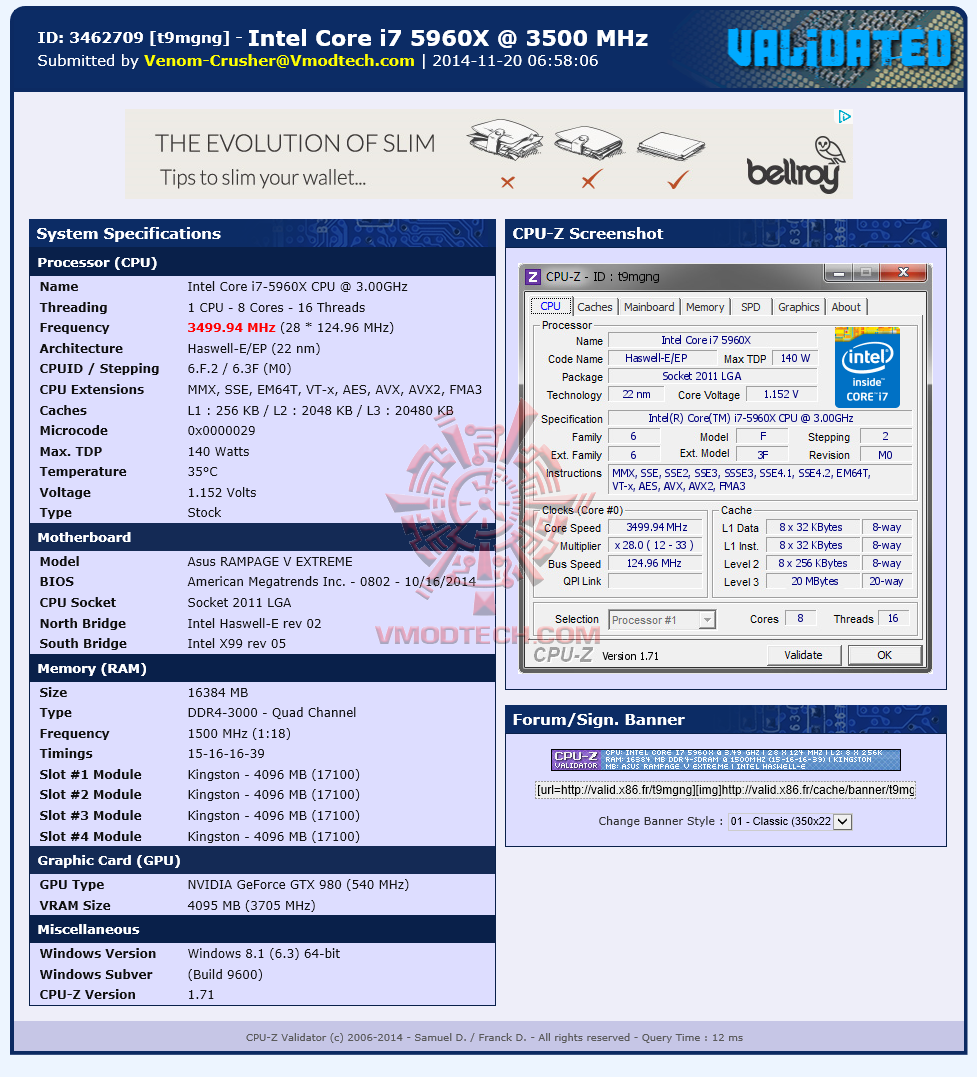
Task: Open the Caches tab
Action: pyautogui.click(x=594, y=307)
